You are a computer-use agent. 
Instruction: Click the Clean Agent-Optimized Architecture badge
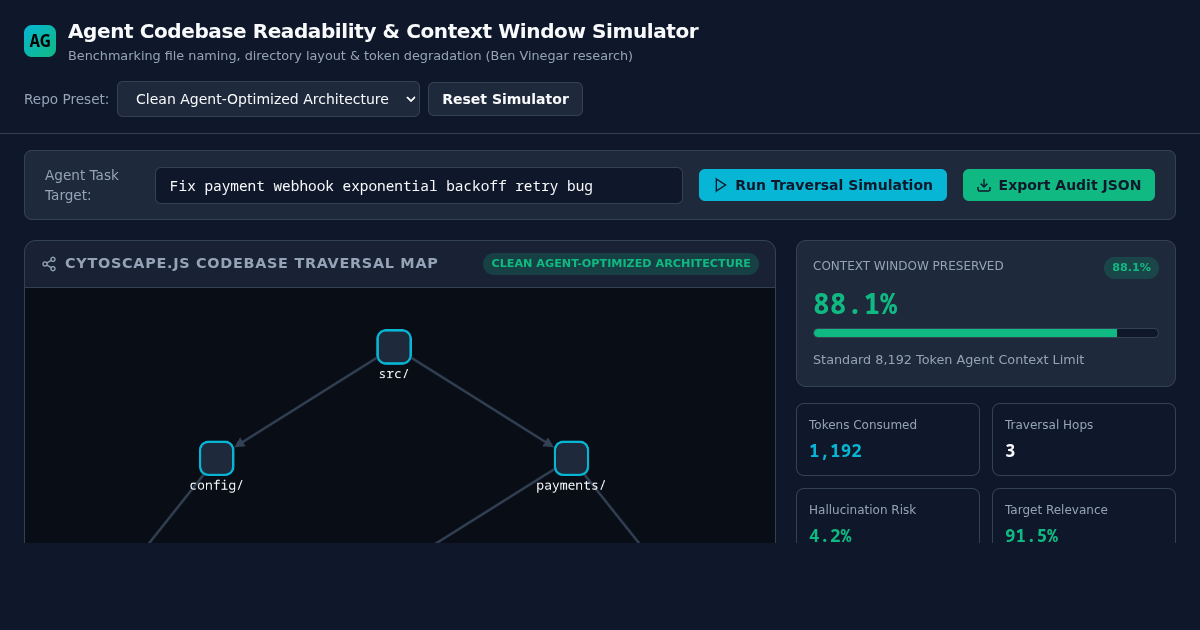[x=621, y=264]
